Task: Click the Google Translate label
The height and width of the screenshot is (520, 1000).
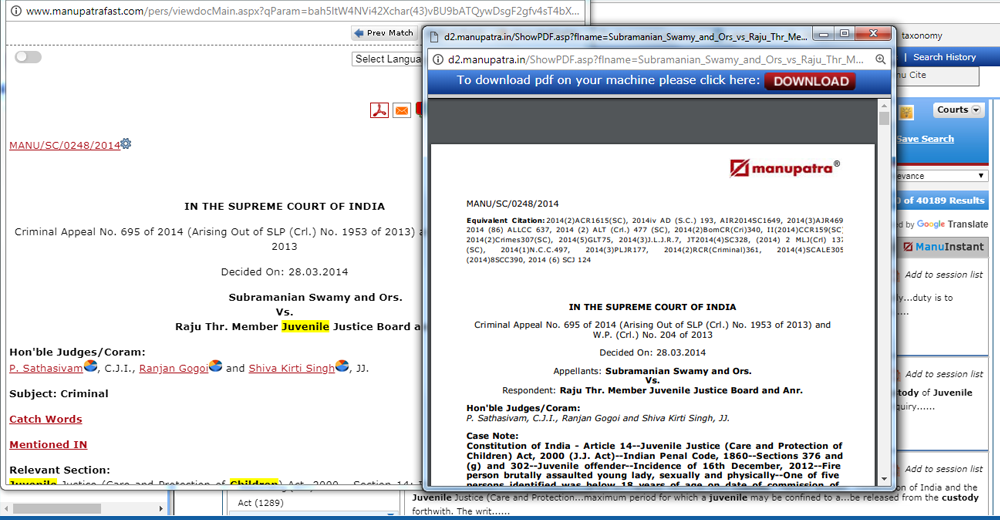Action: (x=952, y=224)
